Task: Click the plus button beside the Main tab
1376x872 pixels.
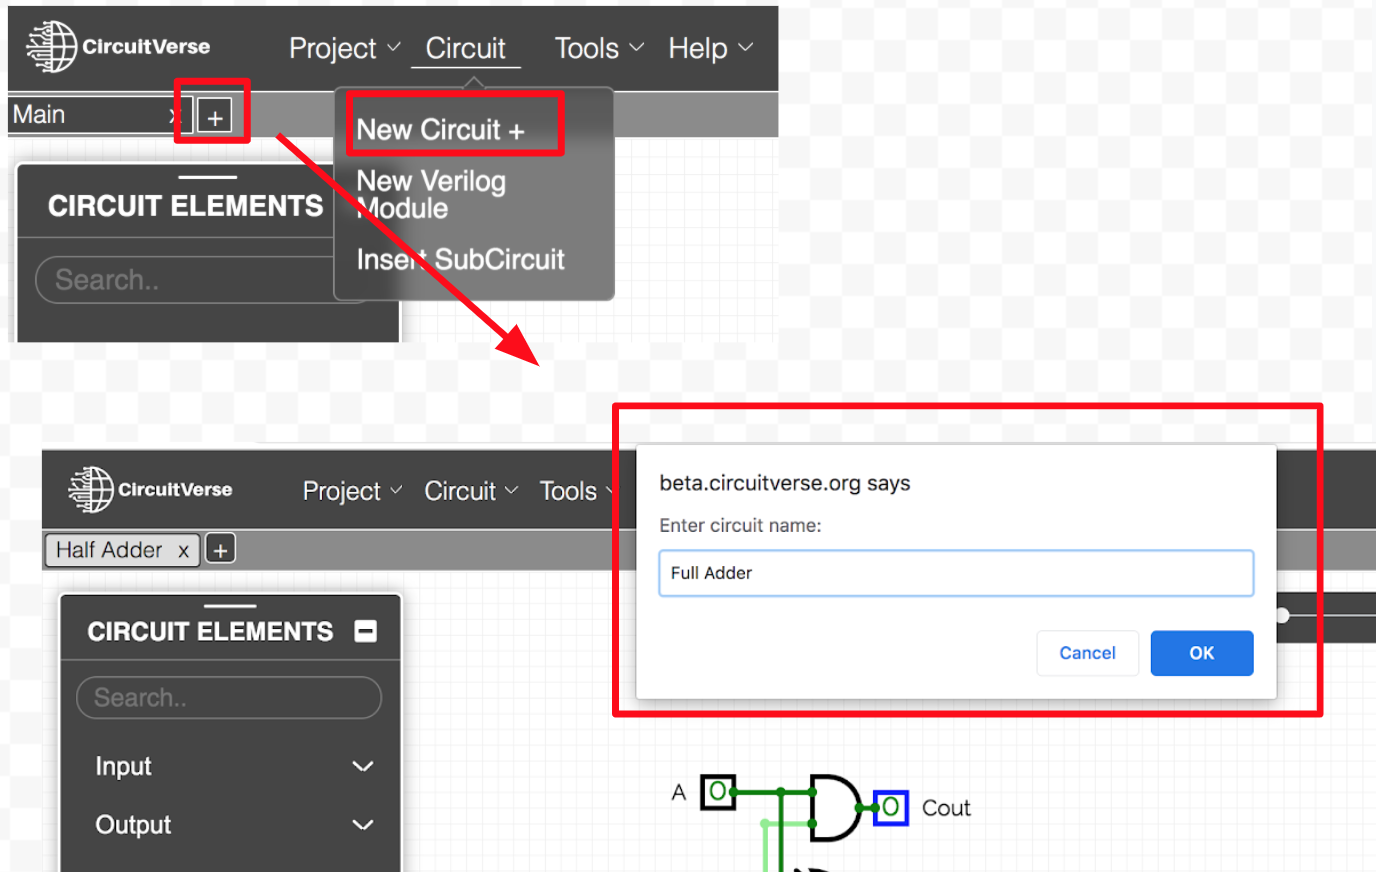Action: click(214, 117)
